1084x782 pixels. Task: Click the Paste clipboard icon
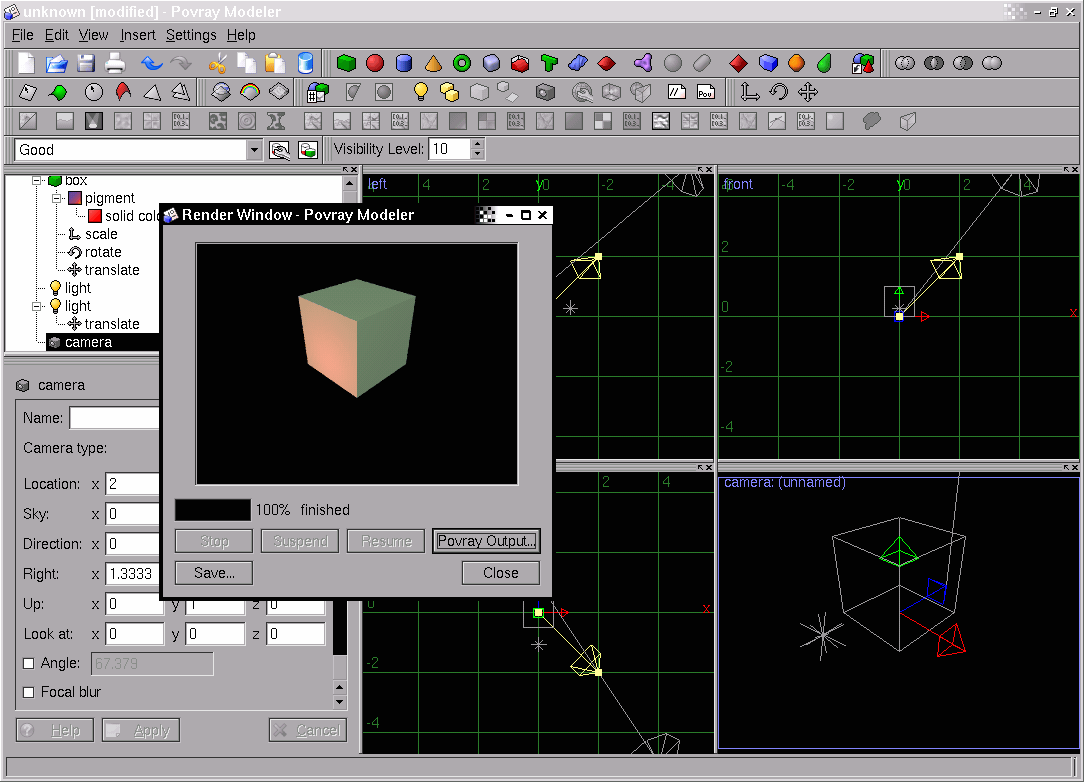(275, 64)
